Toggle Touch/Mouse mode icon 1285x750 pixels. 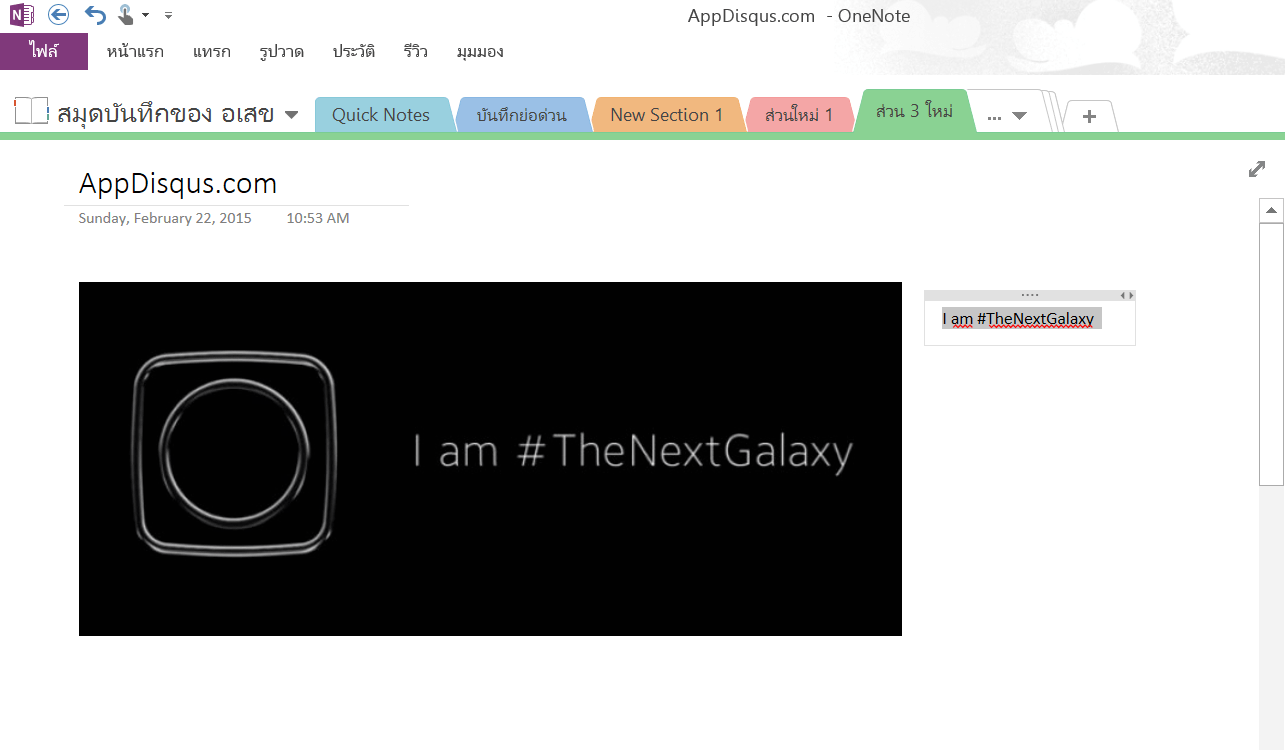(x=126, y=14)
